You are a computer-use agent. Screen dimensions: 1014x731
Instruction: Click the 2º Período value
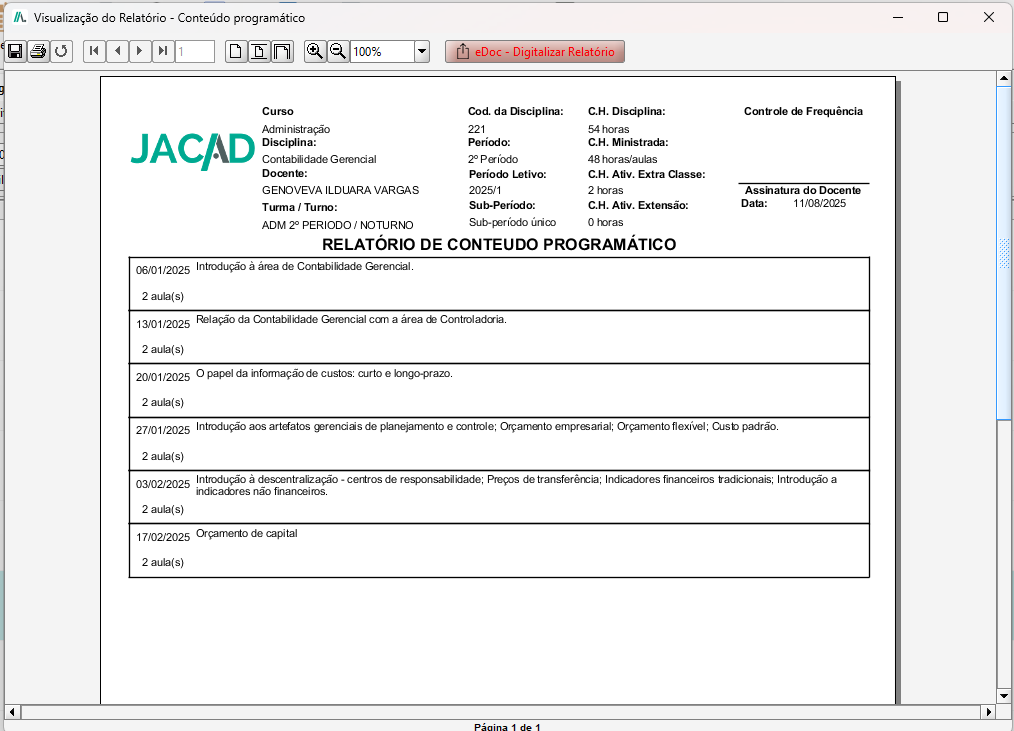(493, 159)
